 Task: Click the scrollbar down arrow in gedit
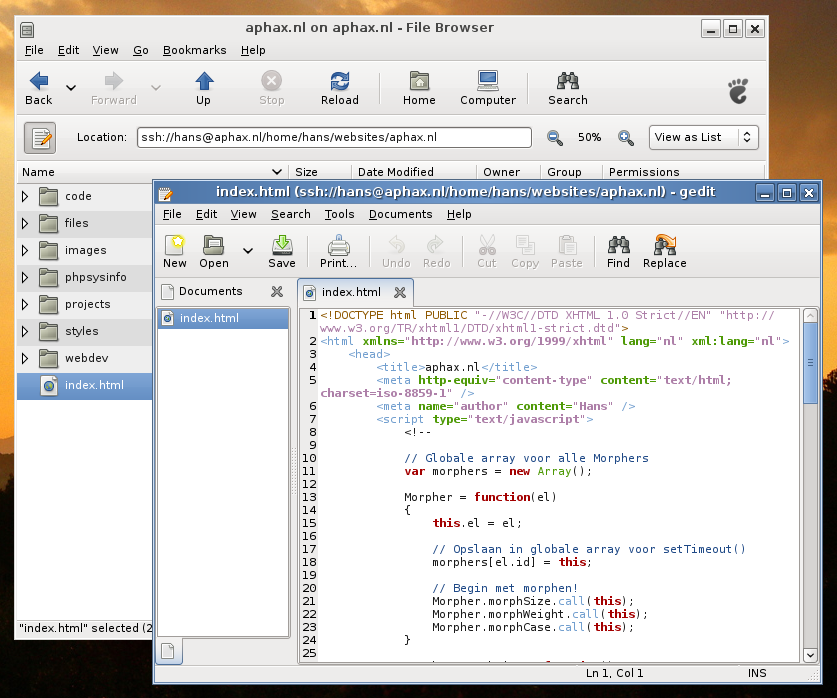tap(810, 655)
